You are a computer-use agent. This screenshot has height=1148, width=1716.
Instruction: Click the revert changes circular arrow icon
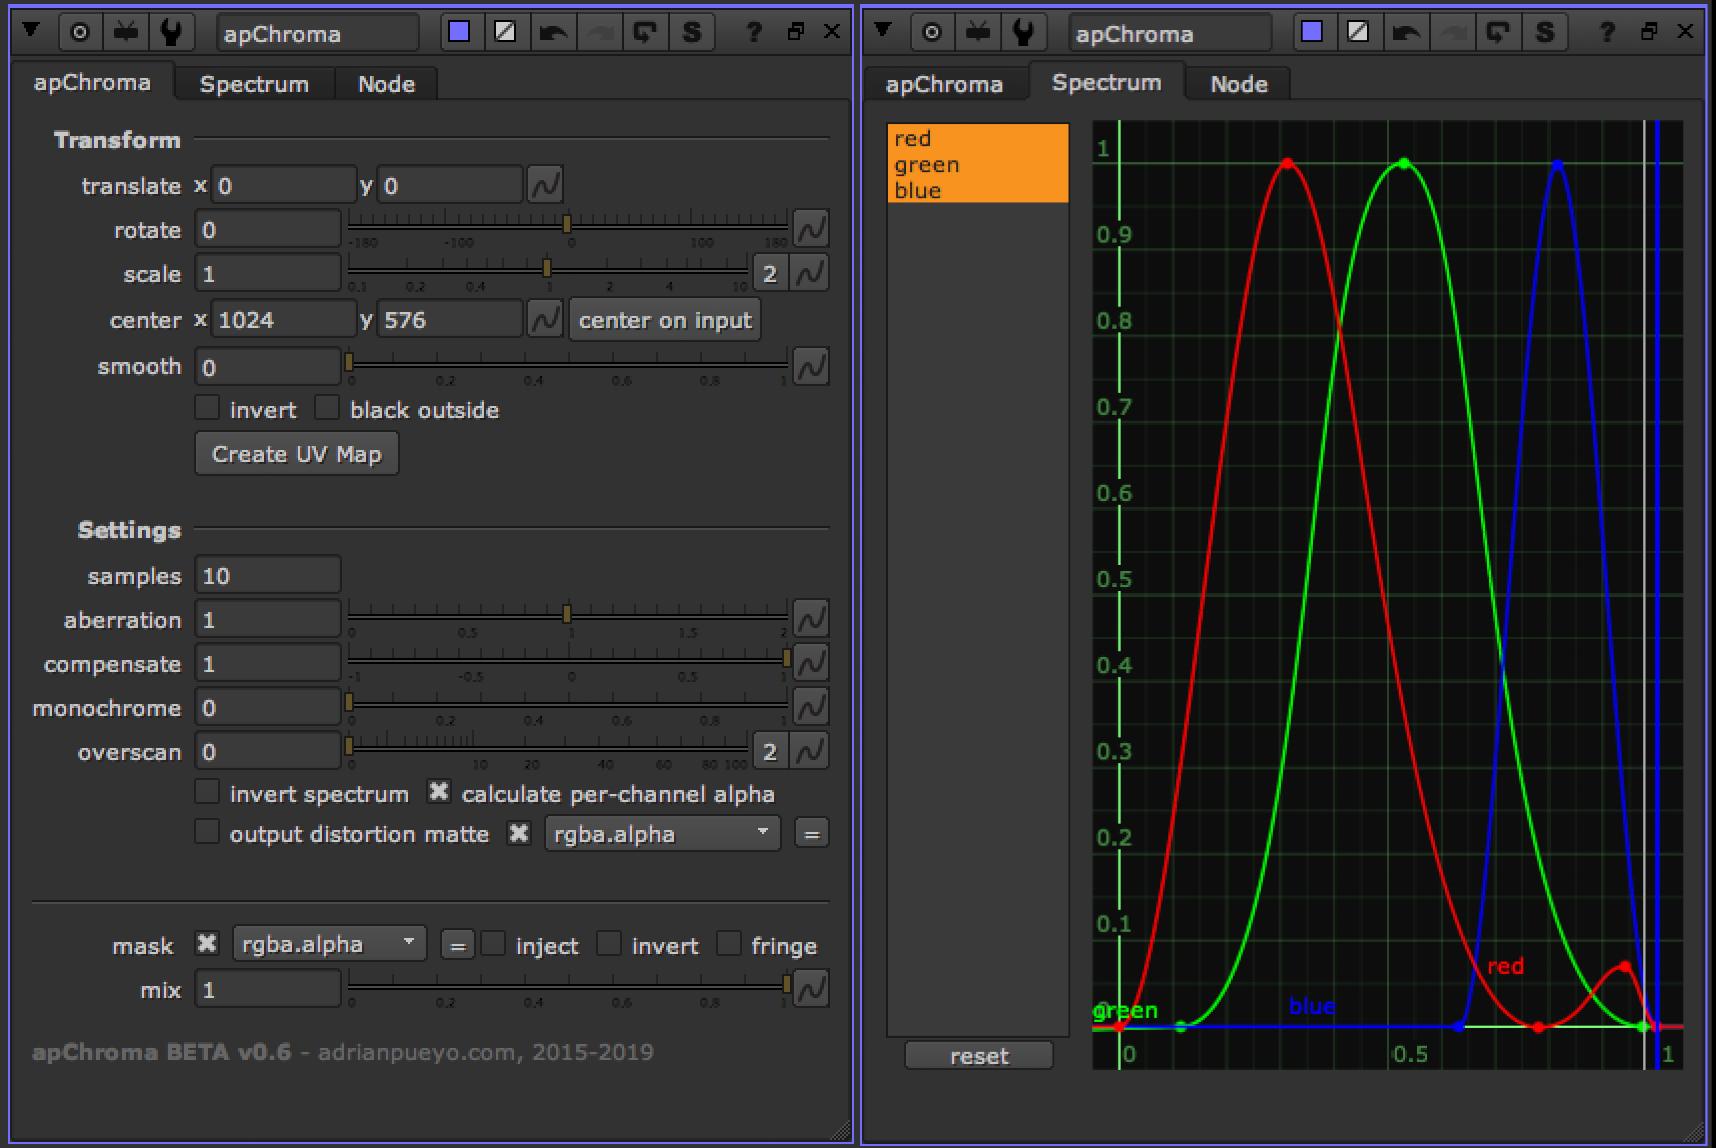(x=645, y=31)
